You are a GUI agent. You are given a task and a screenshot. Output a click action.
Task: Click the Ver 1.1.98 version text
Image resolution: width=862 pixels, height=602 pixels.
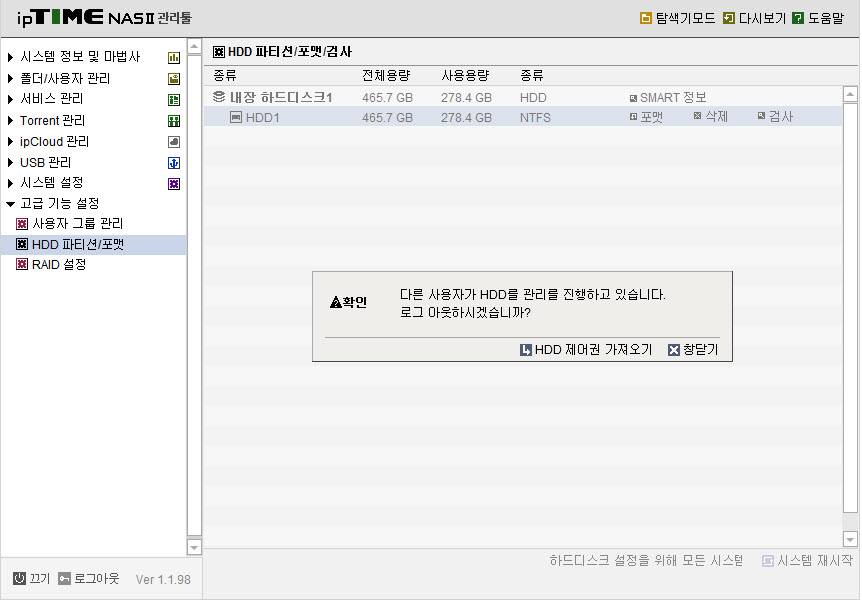point(163,579)
